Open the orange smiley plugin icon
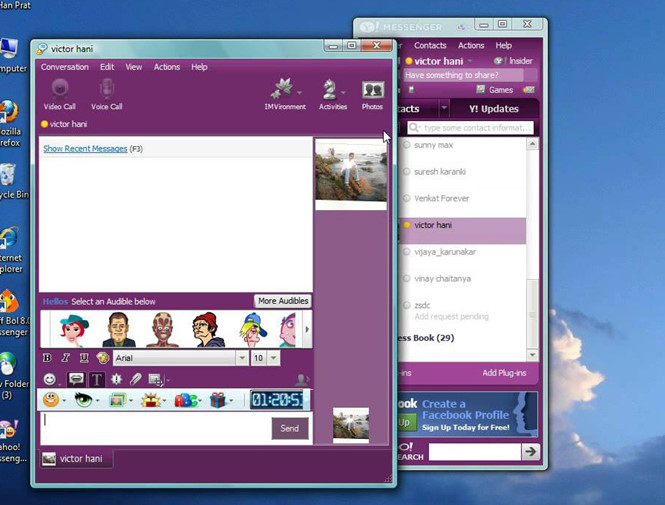665x505 pixels. 51,399
